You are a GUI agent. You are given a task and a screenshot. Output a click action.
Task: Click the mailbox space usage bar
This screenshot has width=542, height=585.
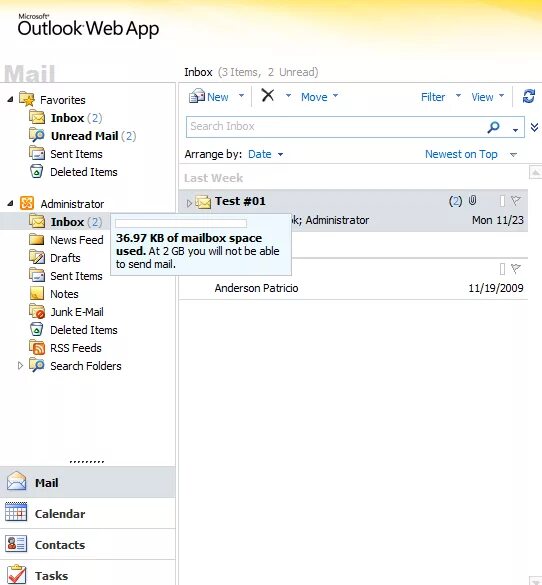point(181,223)
